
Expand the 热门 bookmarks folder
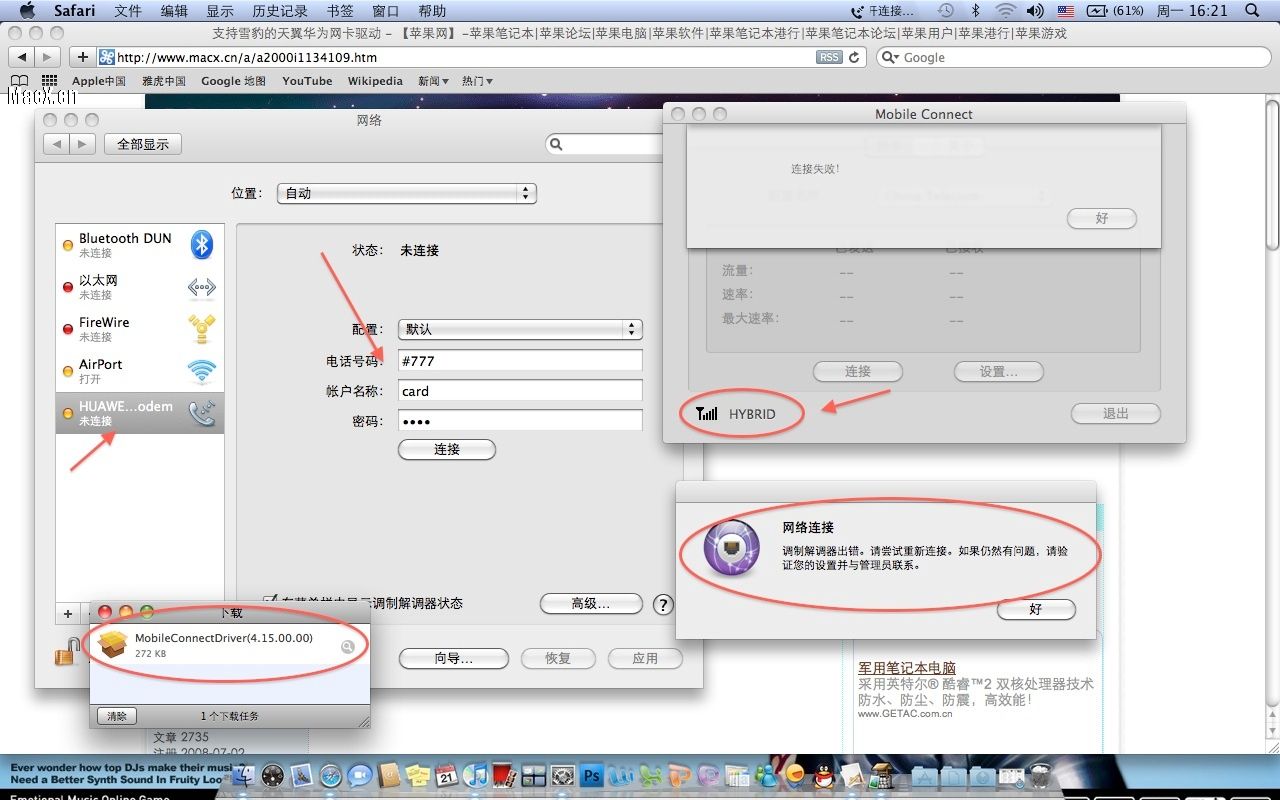click(x=477, y=81)
